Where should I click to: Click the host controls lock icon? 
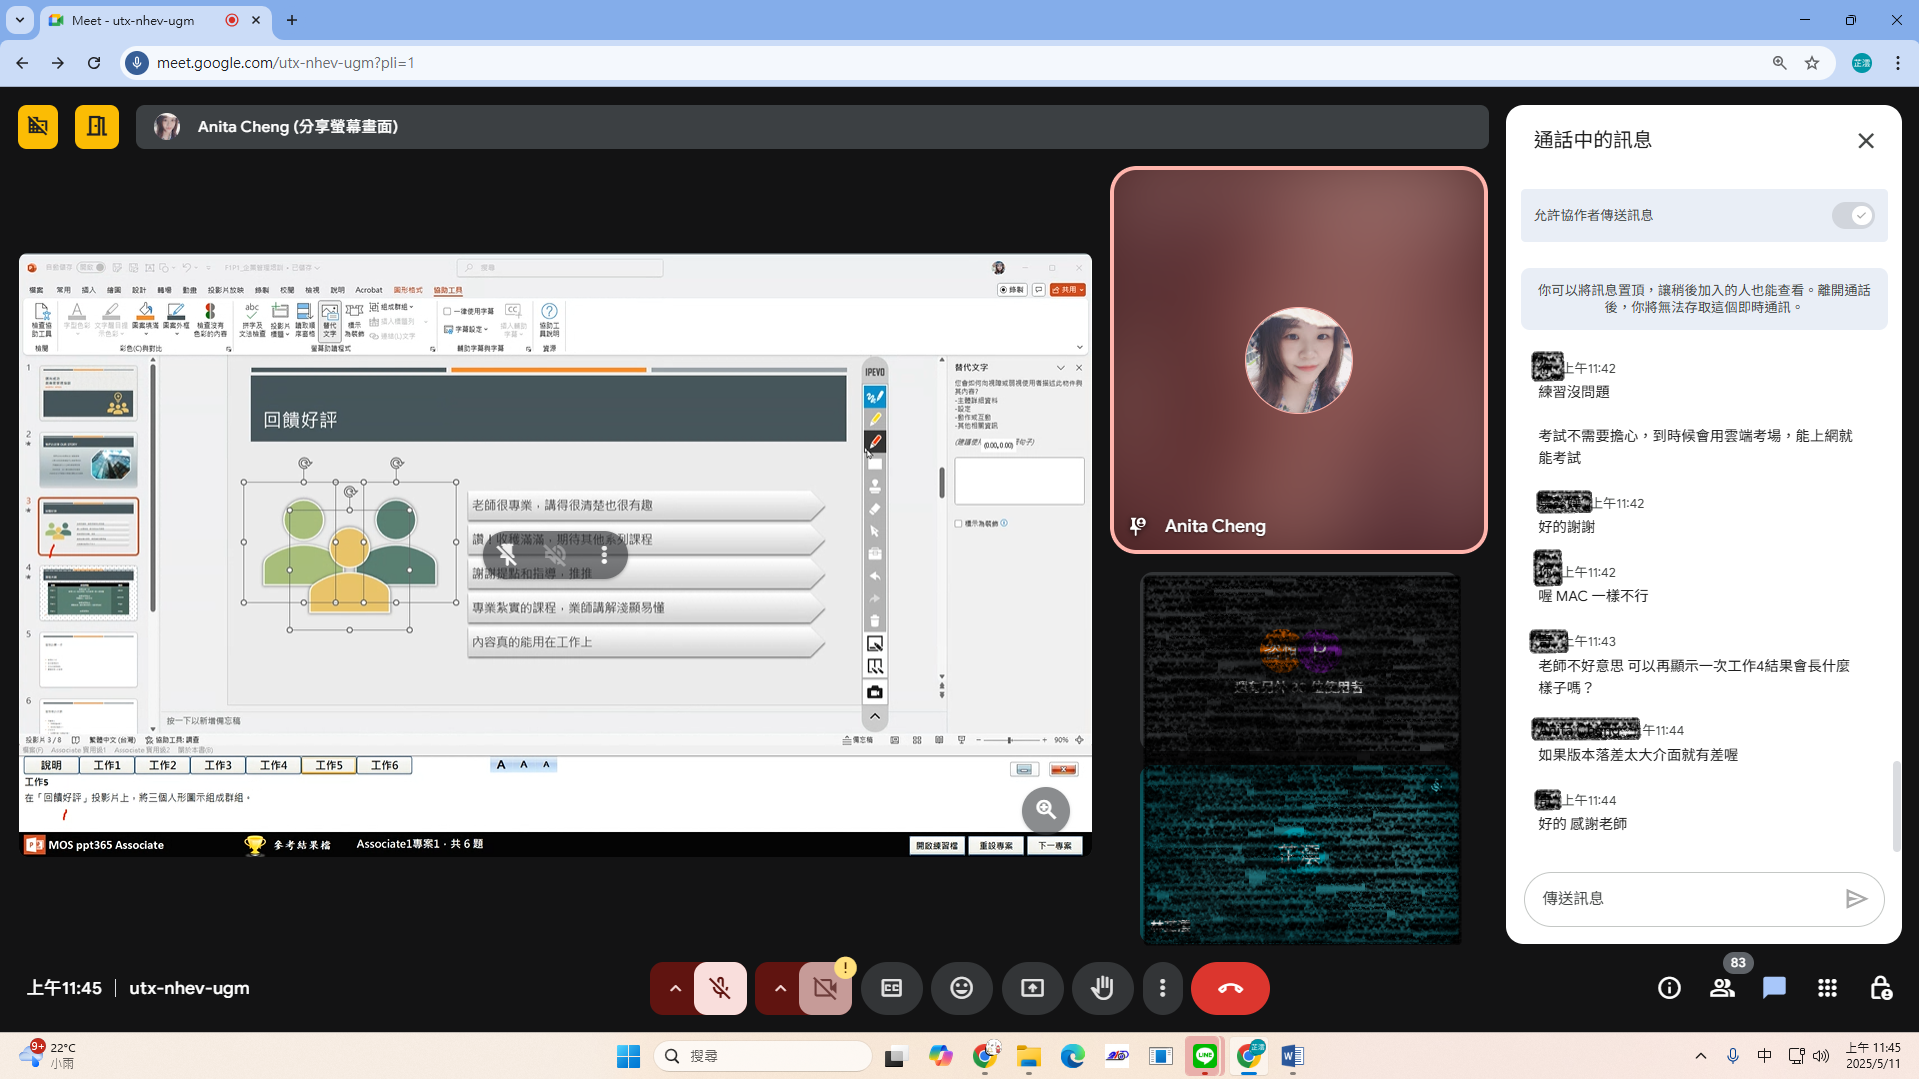(1880, 988)
